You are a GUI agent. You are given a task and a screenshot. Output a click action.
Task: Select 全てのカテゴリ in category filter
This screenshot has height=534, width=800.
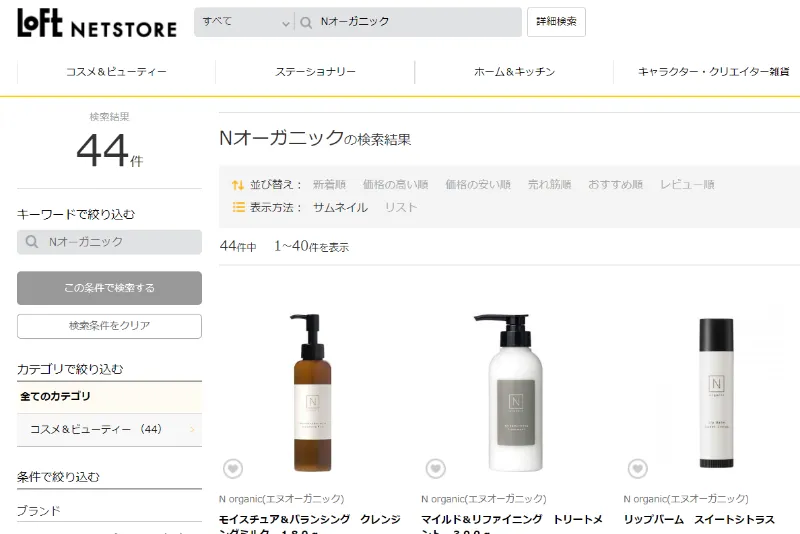(109, 397)
